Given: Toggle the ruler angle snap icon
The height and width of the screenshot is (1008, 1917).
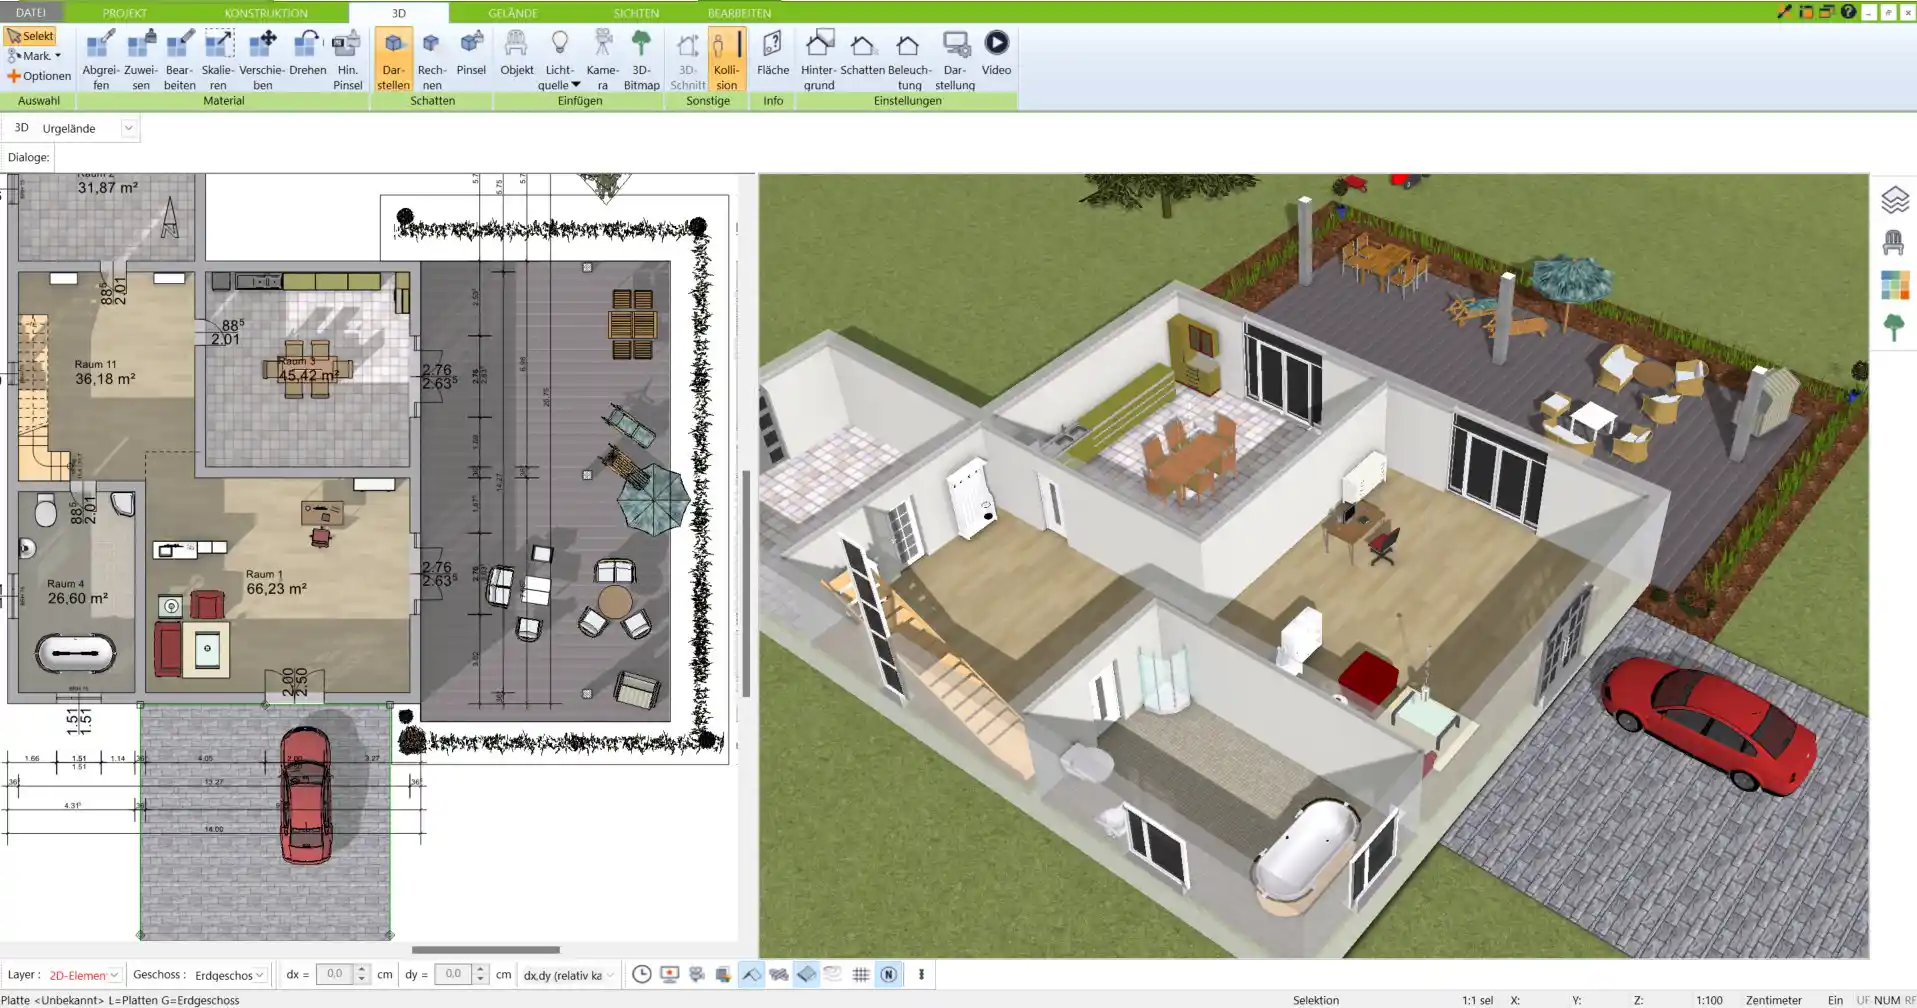Looking at the screenshot, I should tap(752, 974).
